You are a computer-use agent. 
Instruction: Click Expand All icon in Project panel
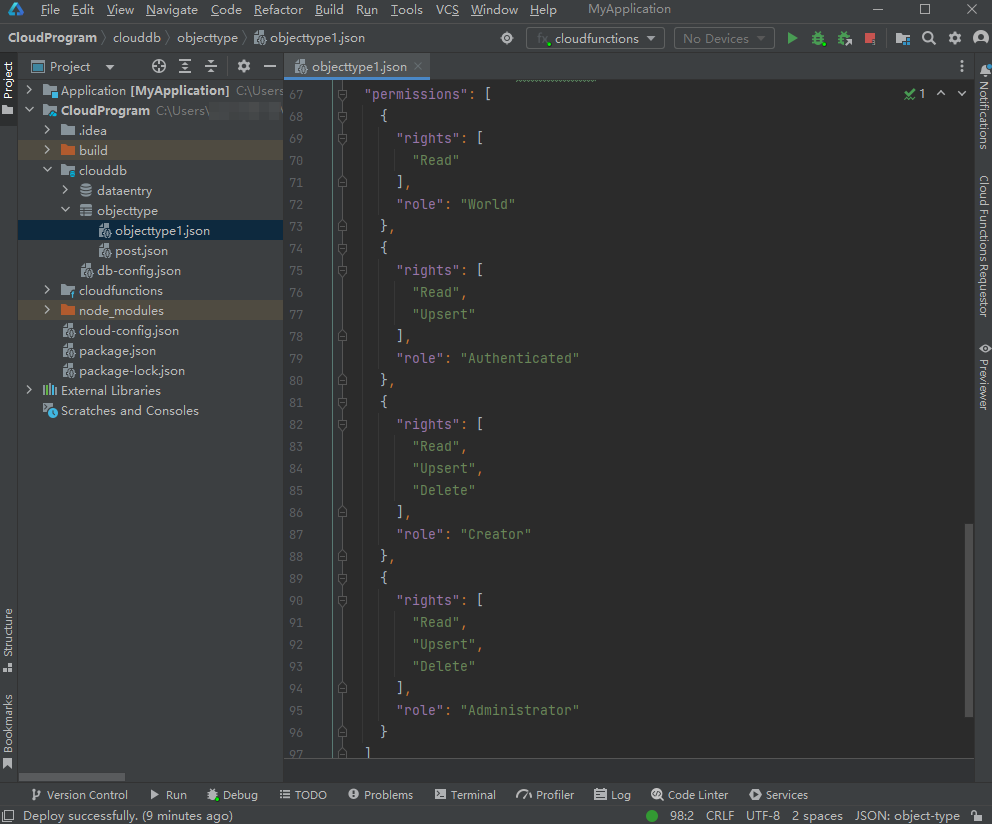coord(185,66)
